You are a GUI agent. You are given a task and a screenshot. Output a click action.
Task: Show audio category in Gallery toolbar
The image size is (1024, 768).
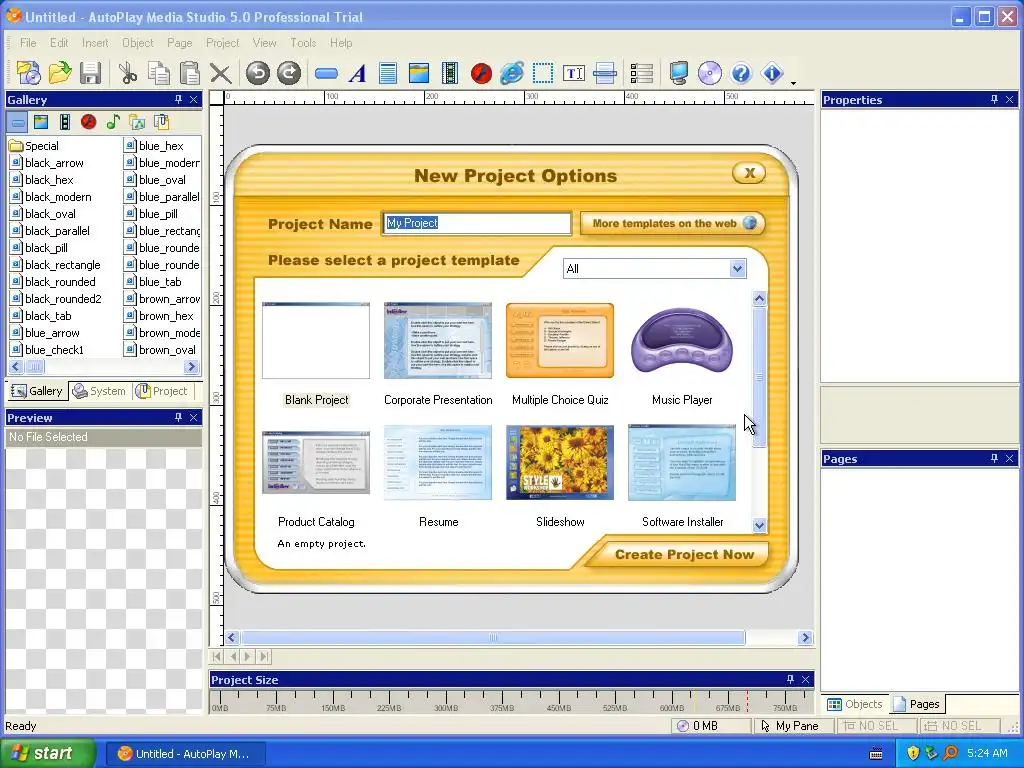(113, 122)
